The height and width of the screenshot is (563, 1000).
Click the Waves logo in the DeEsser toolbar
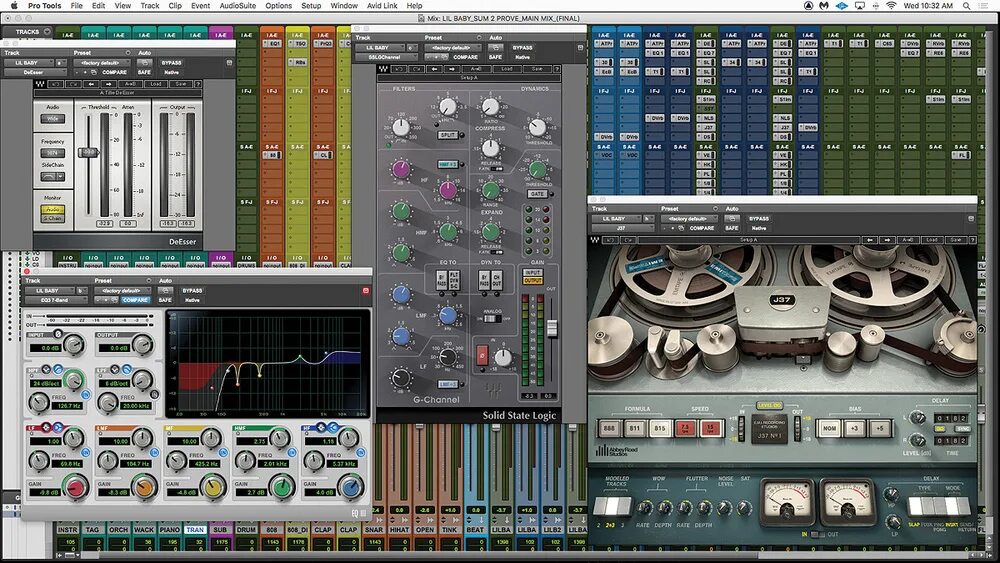click(40, 84)
